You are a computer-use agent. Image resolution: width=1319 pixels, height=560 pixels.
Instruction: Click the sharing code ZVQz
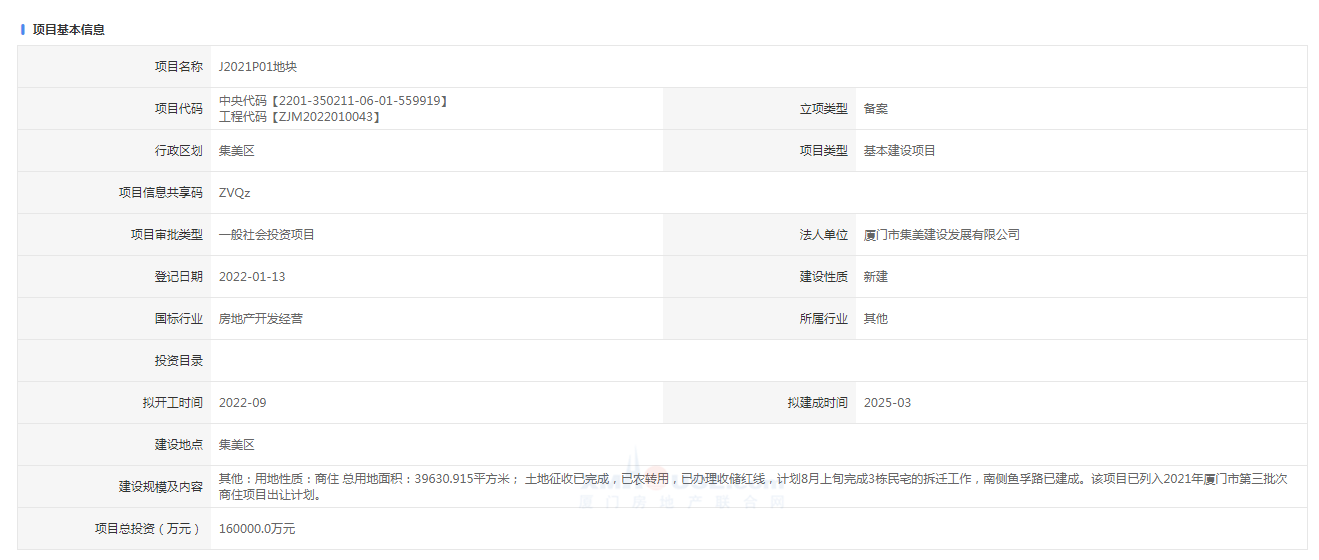coord(235,193)
